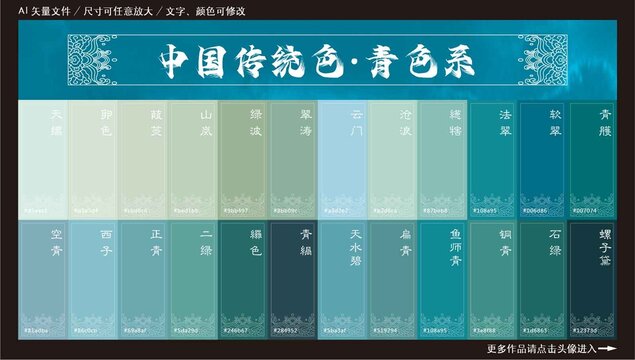This screenshot has height=360, width=635.
Task: Open link 更多作品请点击头像进入
Action: coord(541,349)
